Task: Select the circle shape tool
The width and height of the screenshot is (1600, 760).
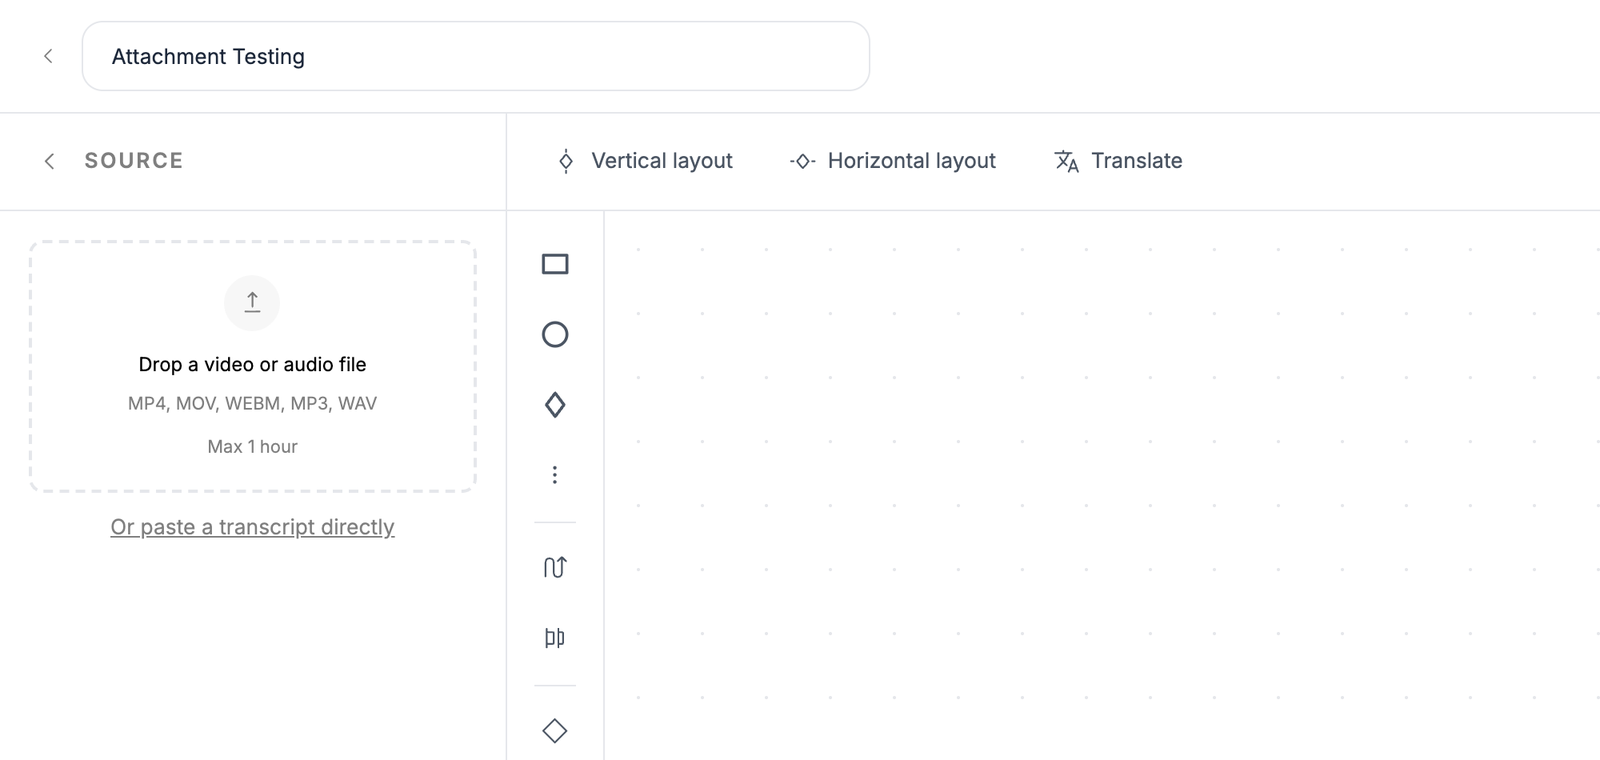Action: pos(555,334)
